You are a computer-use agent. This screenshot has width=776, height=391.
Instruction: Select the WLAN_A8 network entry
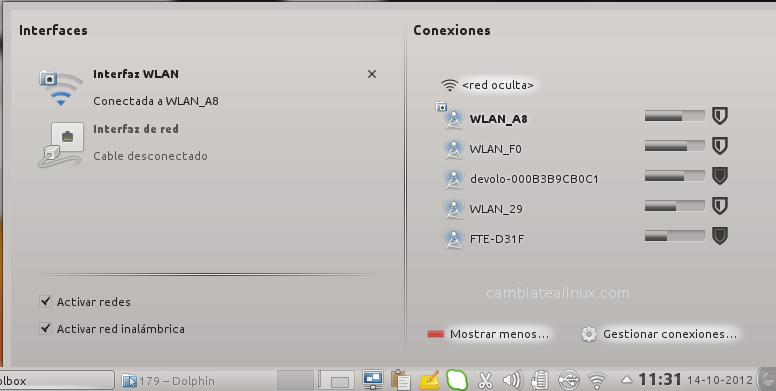click(x=498, y=119)
